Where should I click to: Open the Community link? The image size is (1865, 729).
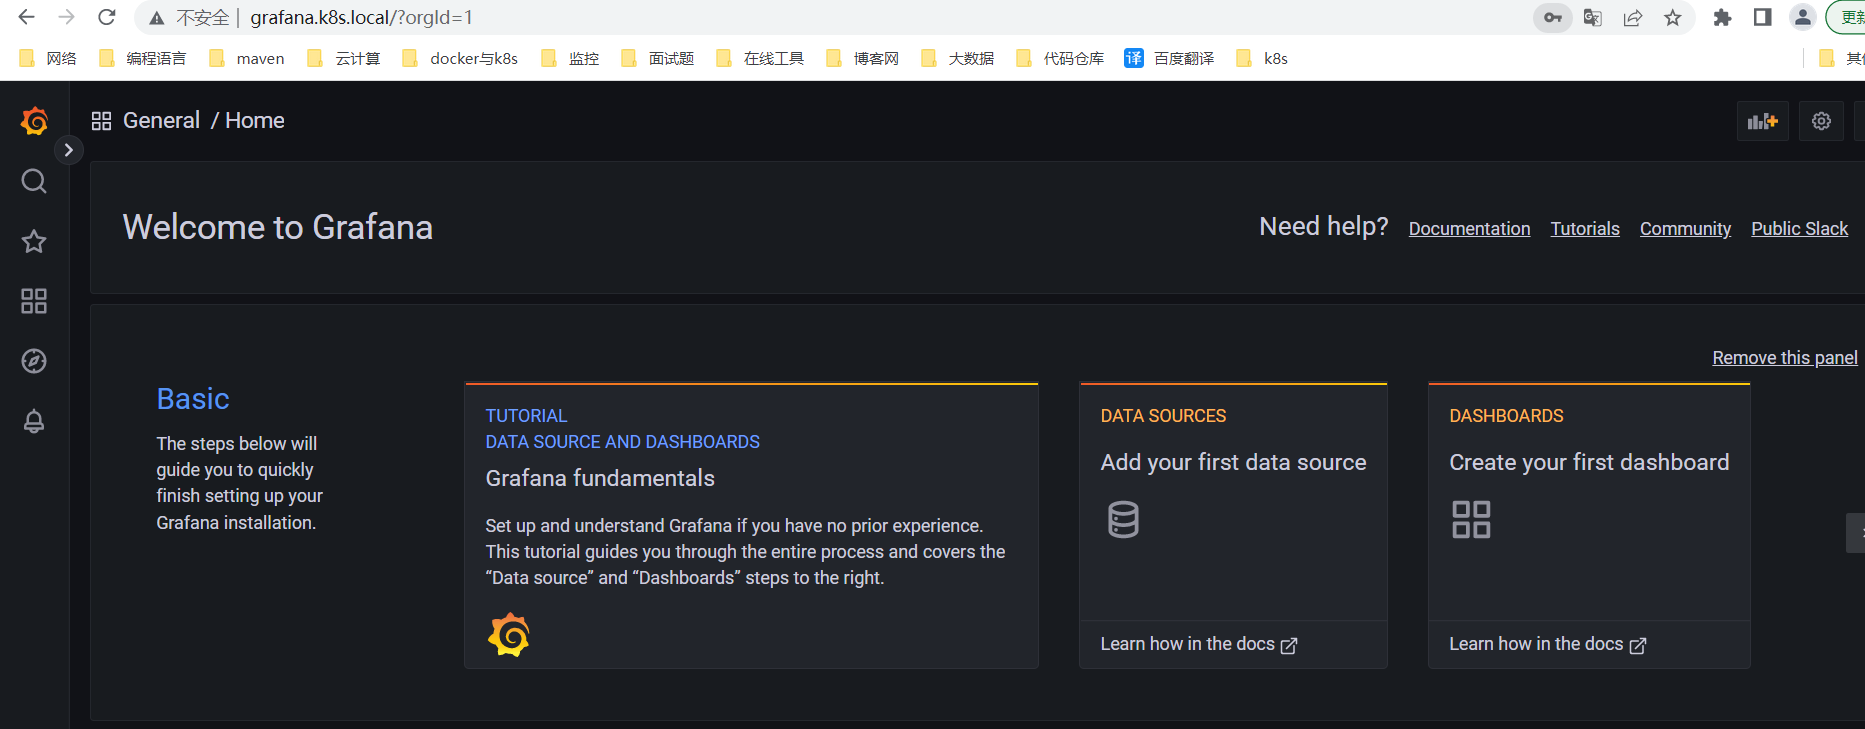coord(1685,228)
